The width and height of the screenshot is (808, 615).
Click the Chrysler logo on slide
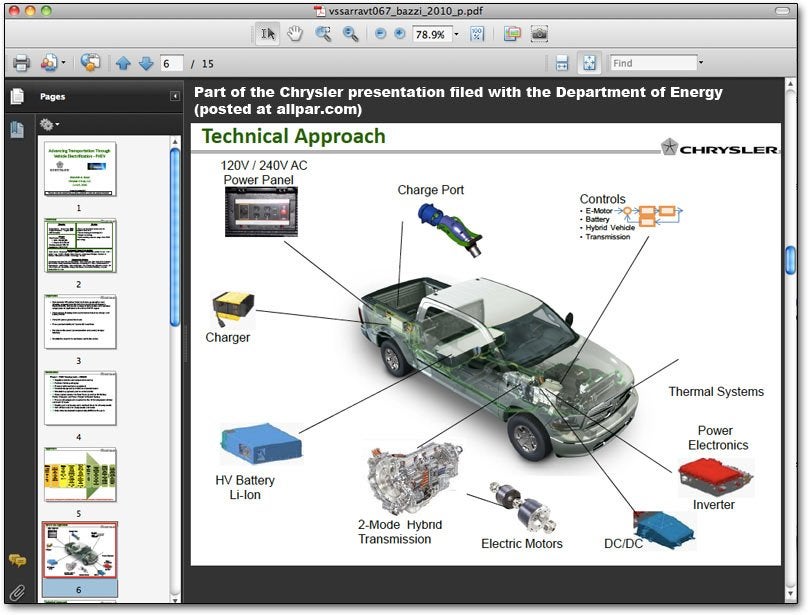coord(720,147)
